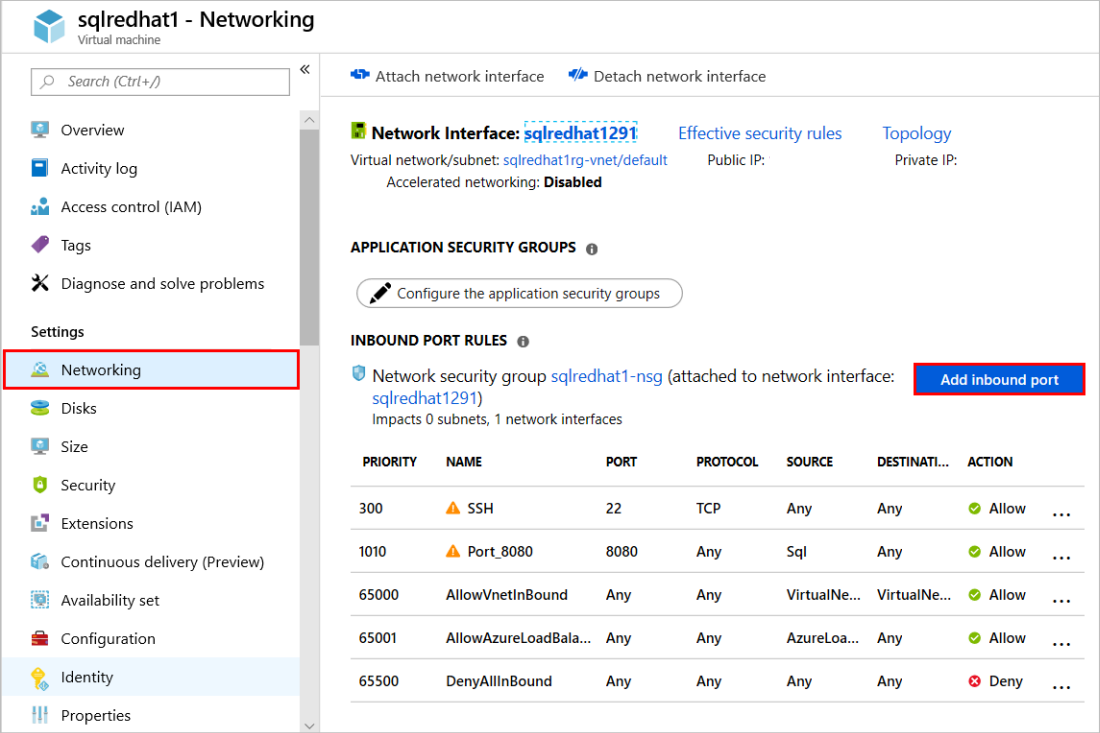
Task: Click the Overview monitor icon in sidebar
Action: 40,130
